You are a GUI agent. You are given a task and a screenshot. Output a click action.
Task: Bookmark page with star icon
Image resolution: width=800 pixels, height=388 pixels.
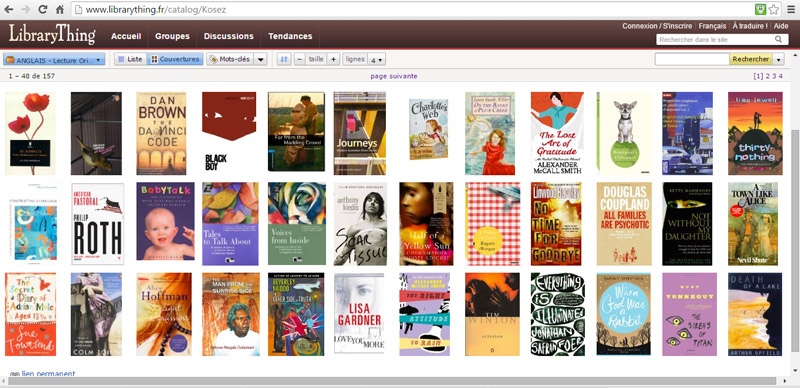click(x=774, y=9)
